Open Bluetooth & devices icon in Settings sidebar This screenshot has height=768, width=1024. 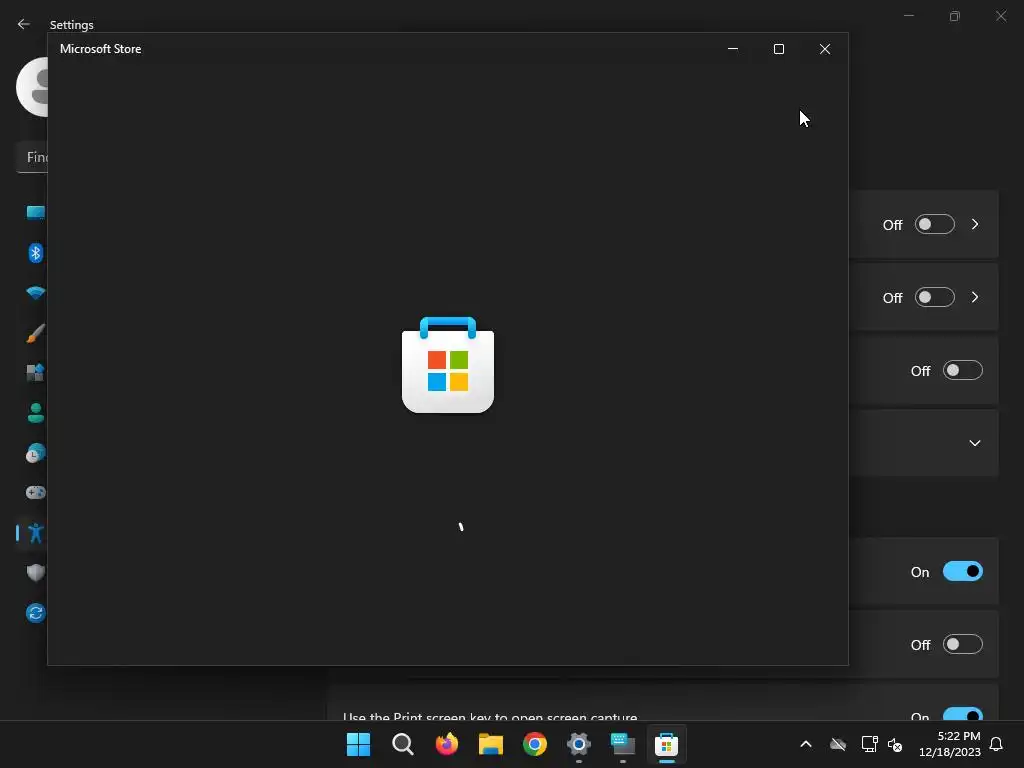[36, 253]
